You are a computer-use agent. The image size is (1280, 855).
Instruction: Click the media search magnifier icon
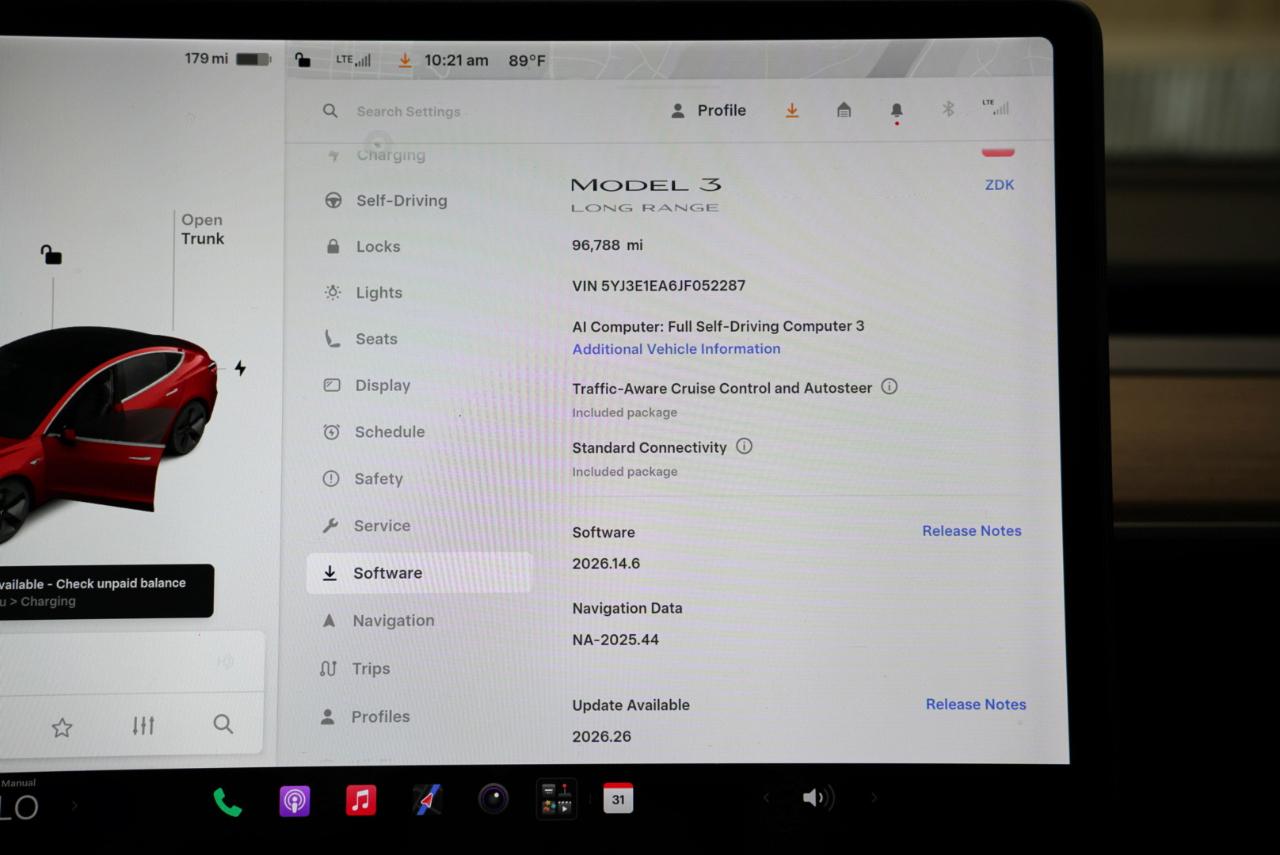coord(223,724)
